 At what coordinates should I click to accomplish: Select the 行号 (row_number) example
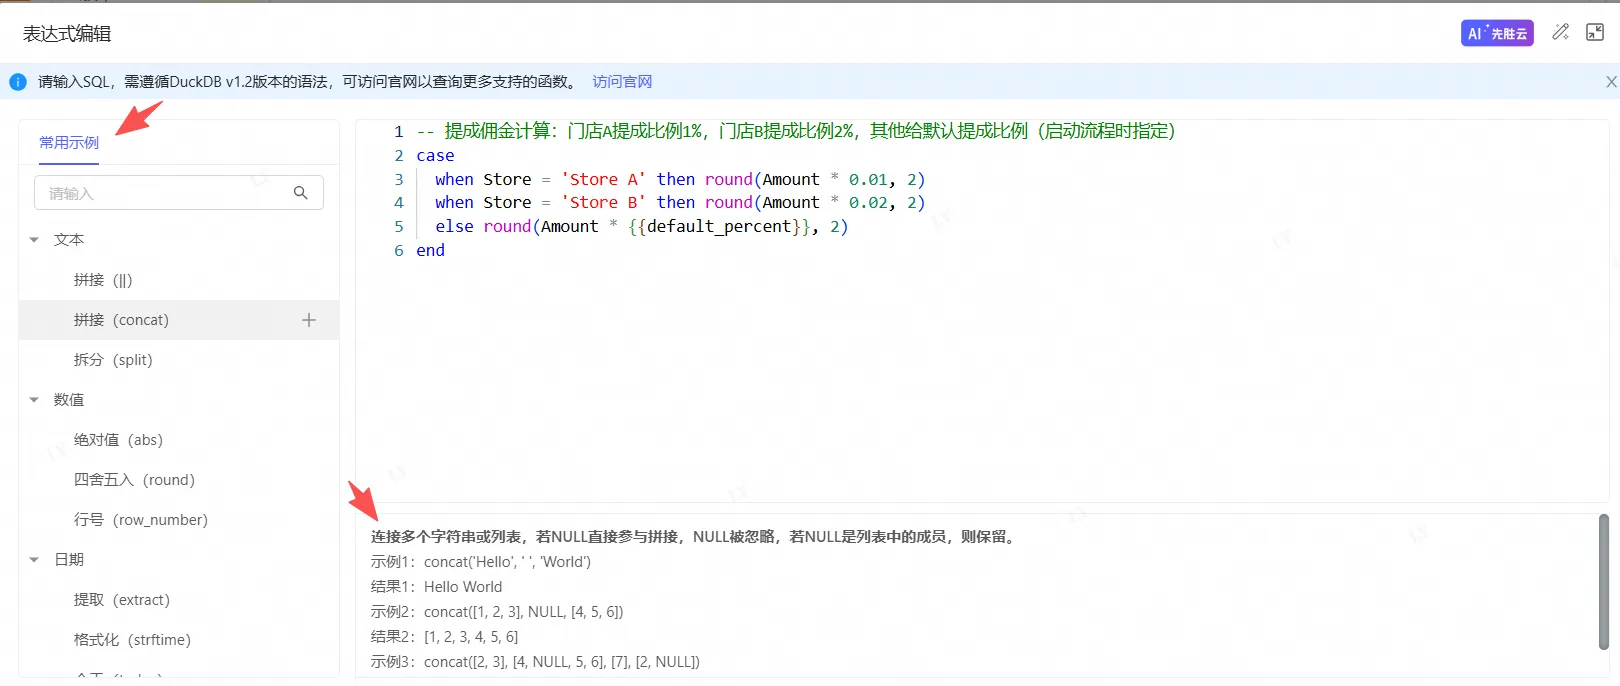[141, 520]
